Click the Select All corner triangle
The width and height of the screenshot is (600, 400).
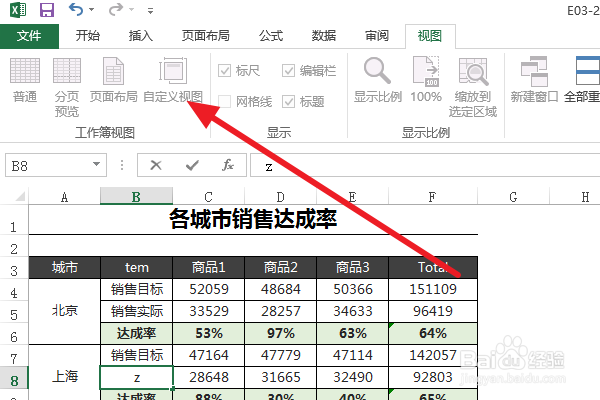point(19,196)
